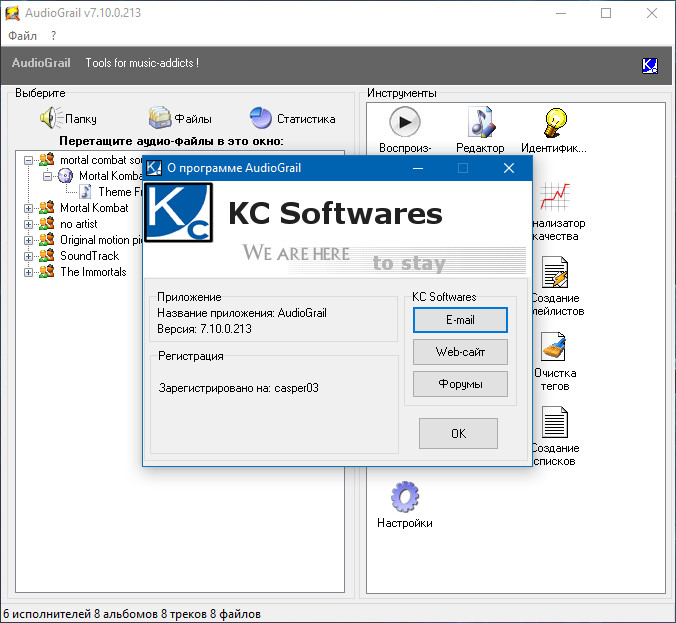The image size is (676, 623).
Task: Click the AudioGrail app icon in title bar
Action: pyautogui.click(x=12, y=13)
